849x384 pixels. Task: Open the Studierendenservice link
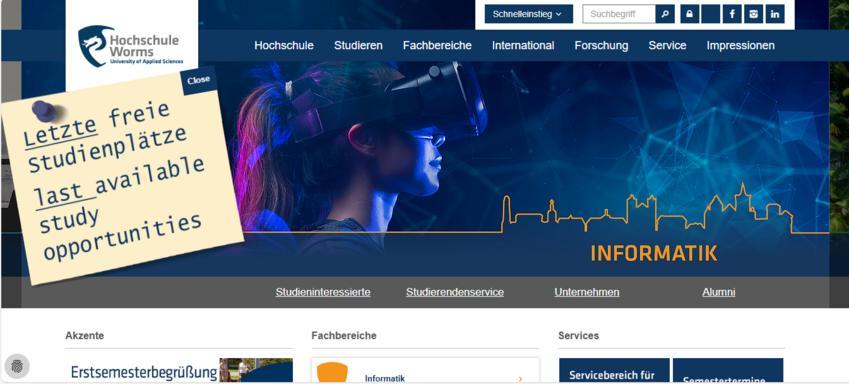(x=455, y=292)
